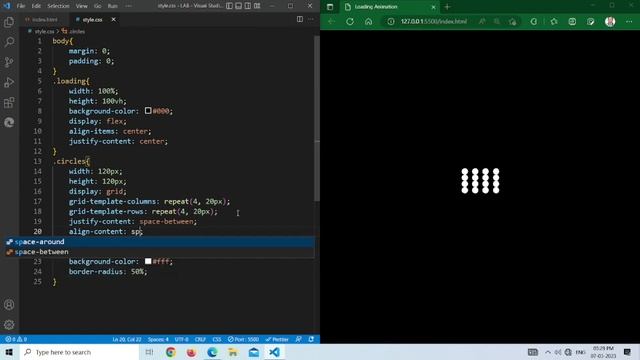The width and height of the screenshot is (640, 360).
Task: Change end of line via CRLF
Action: (200, 339)
